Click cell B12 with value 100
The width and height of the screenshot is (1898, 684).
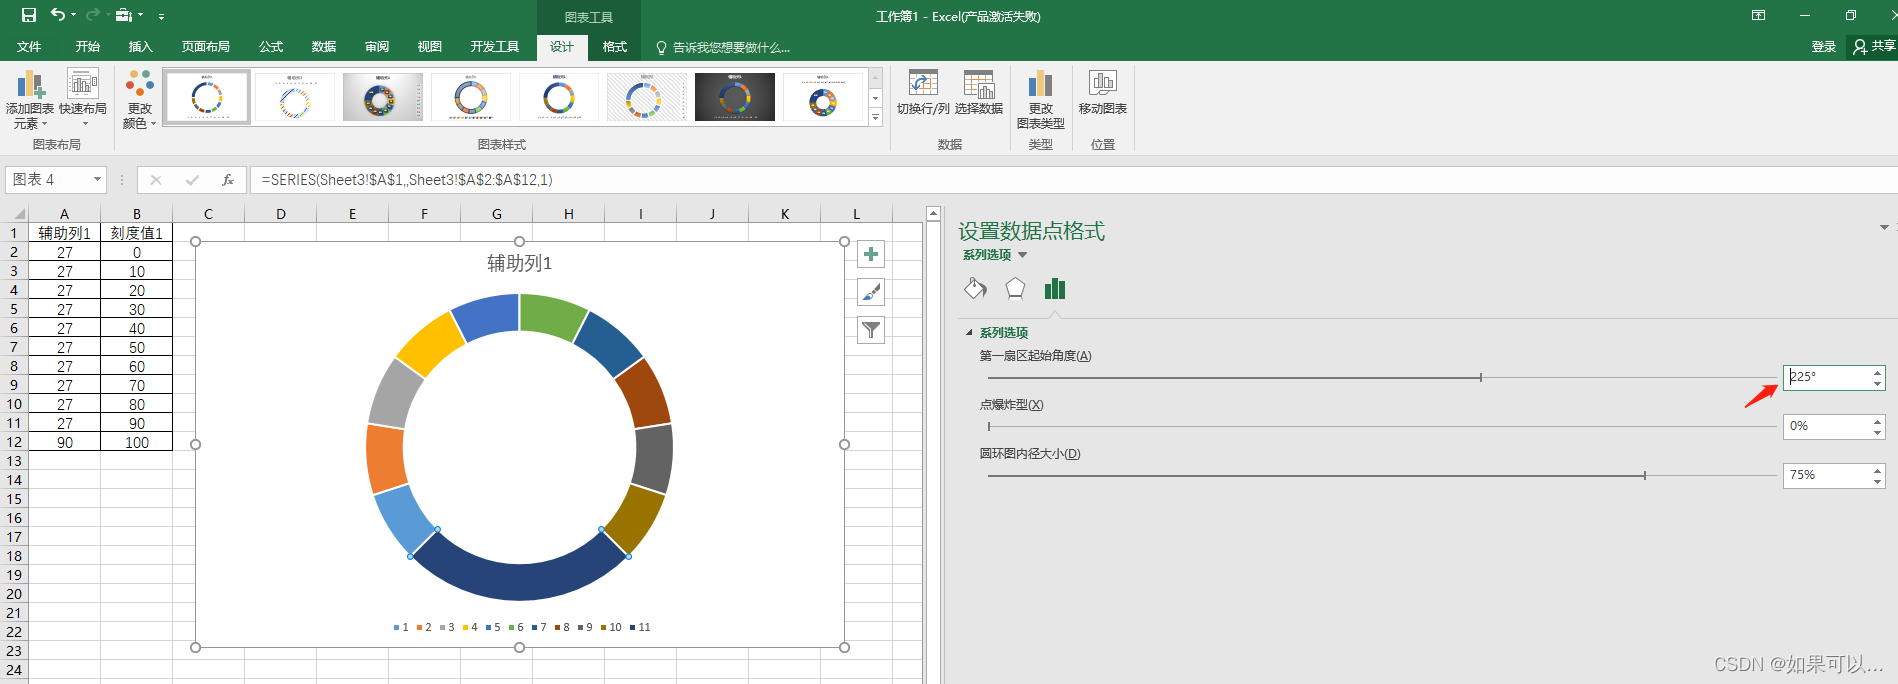coord(137,442)
